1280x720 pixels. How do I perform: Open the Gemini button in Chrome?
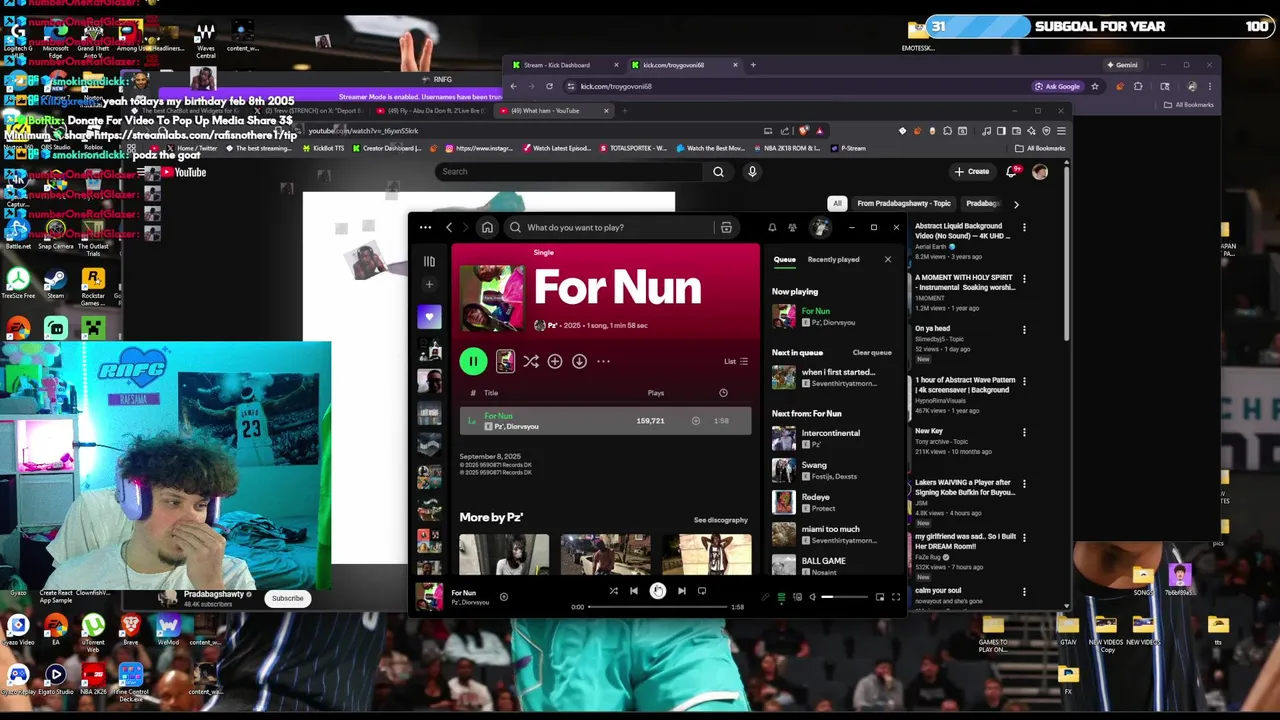[1122, 65]
